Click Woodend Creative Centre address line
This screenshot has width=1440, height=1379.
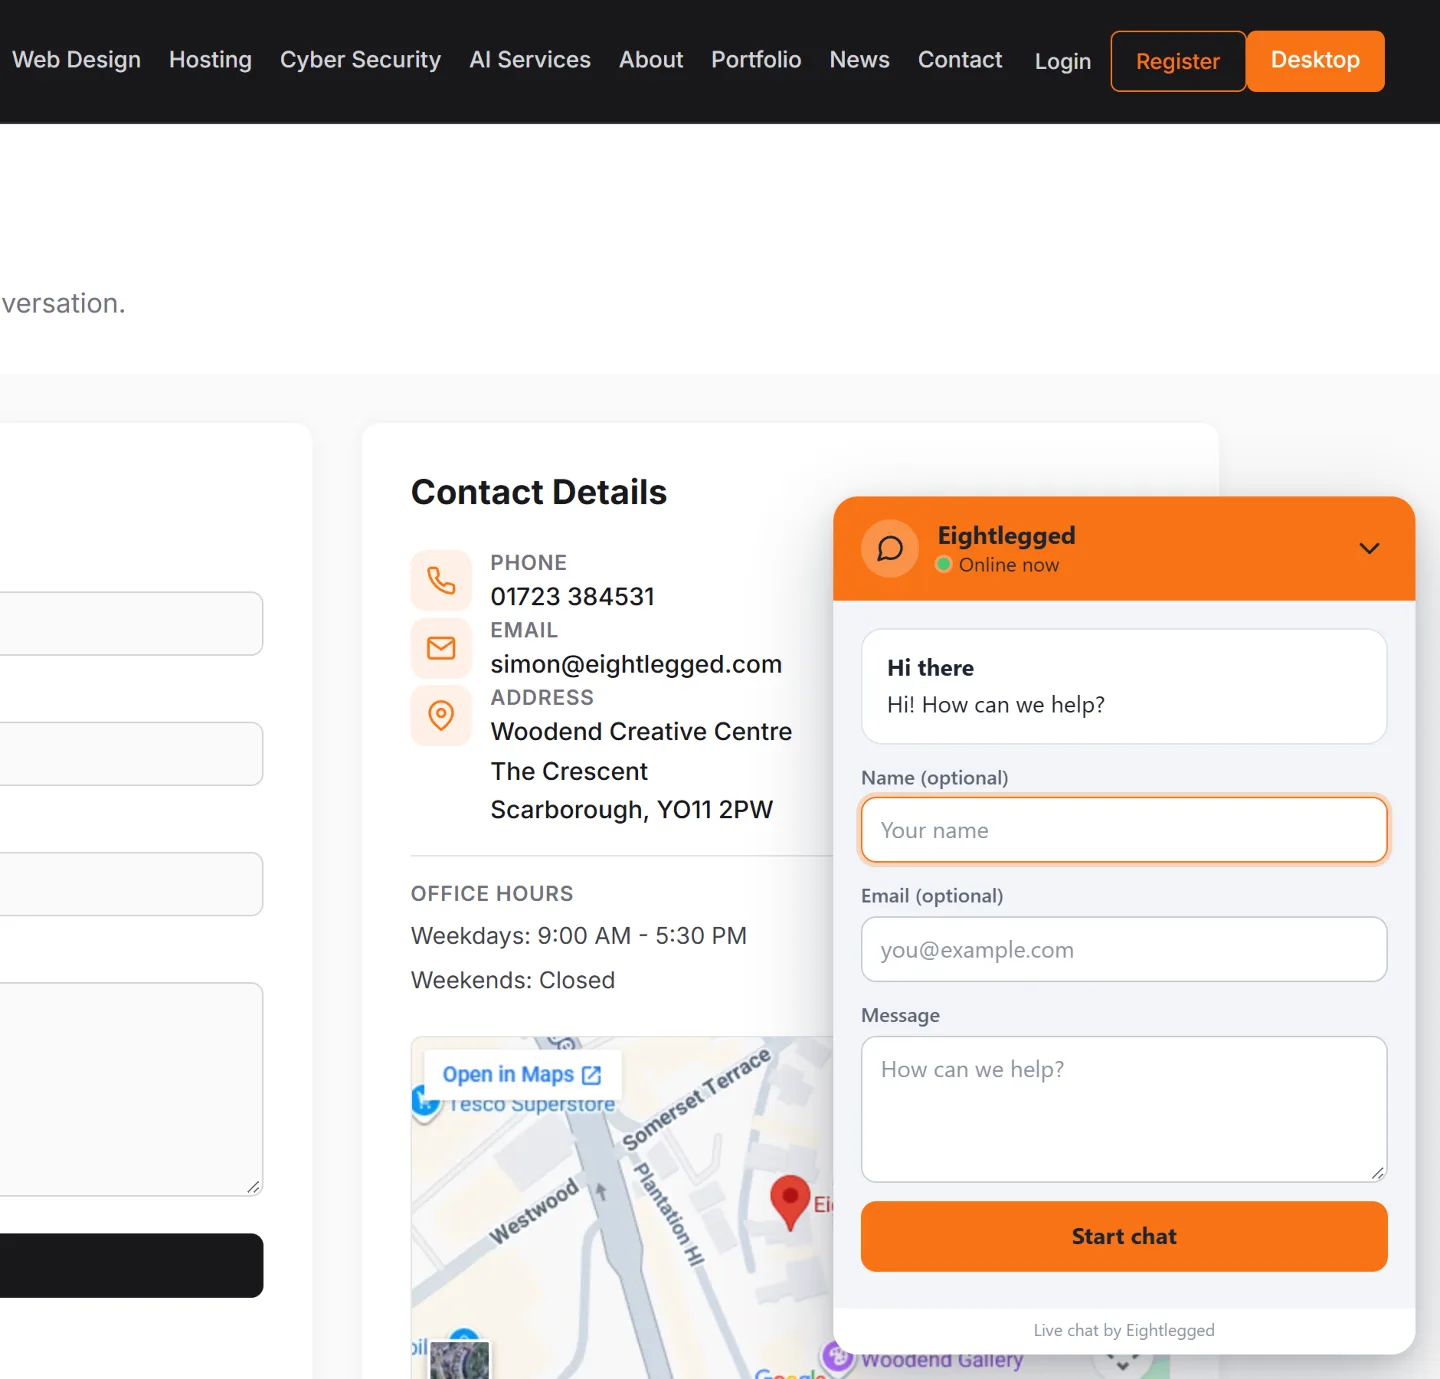tap(641, 732)
